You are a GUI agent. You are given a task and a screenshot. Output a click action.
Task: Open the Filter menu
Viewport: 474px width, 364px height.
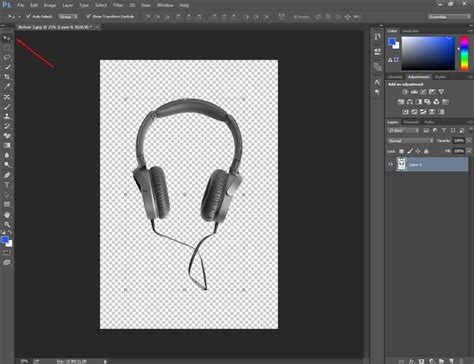(118, 5)
